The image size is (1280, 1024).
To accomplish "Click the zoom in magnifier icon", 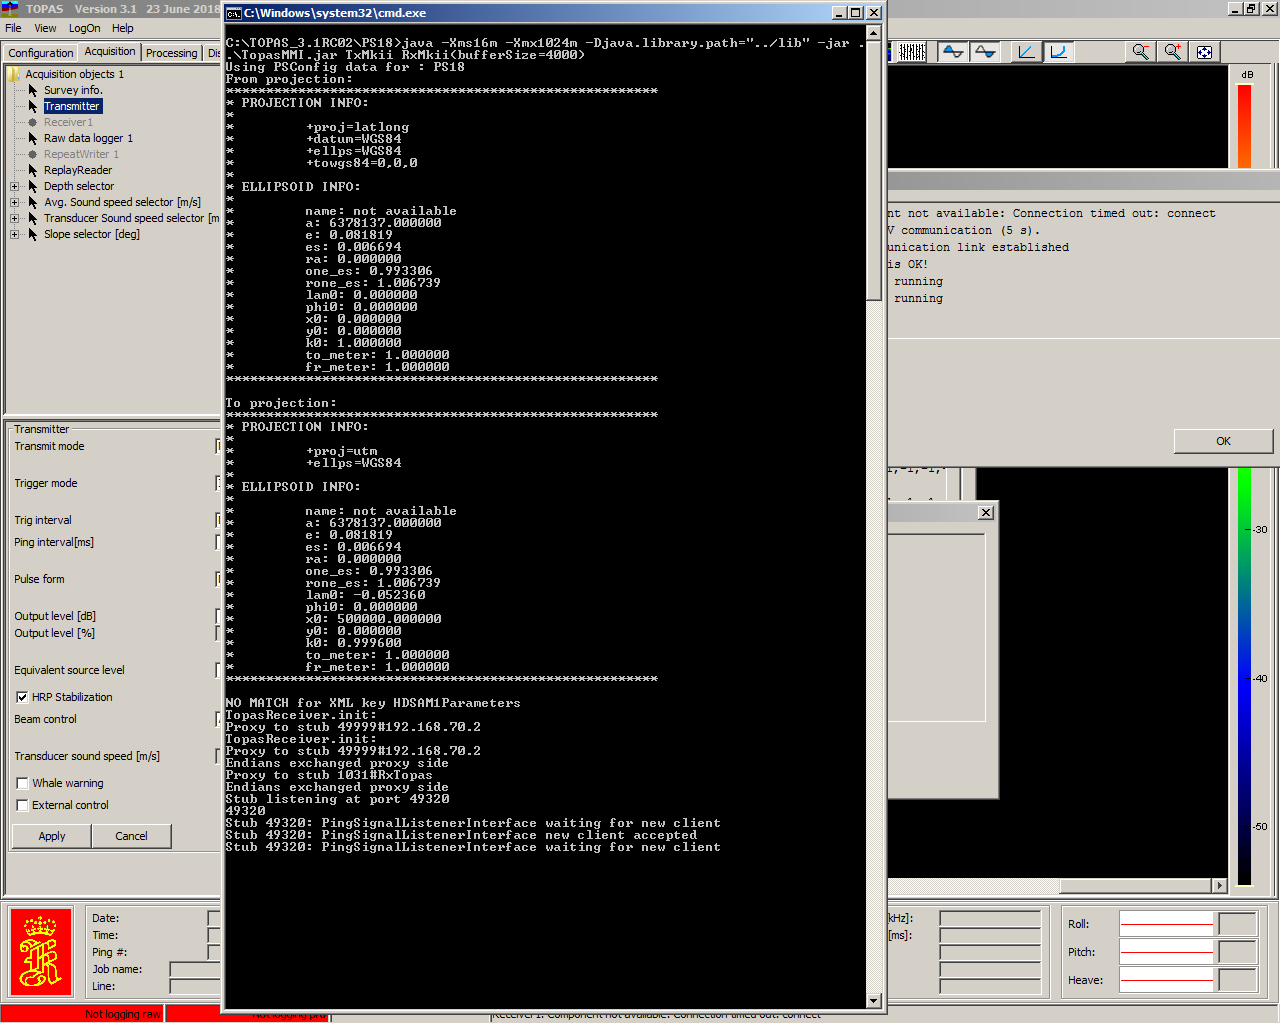I will [1172, 52].
